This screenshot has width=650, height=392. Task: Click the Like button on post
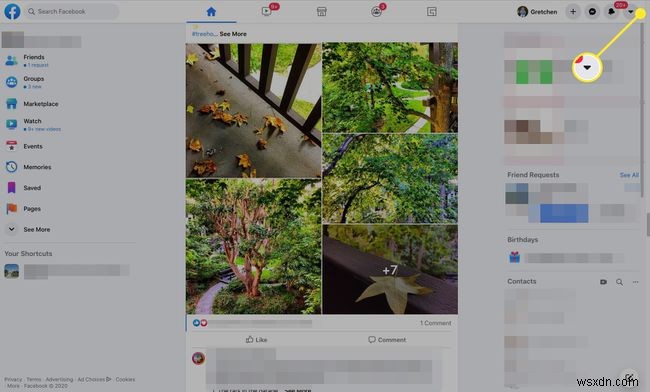[257, 340]
